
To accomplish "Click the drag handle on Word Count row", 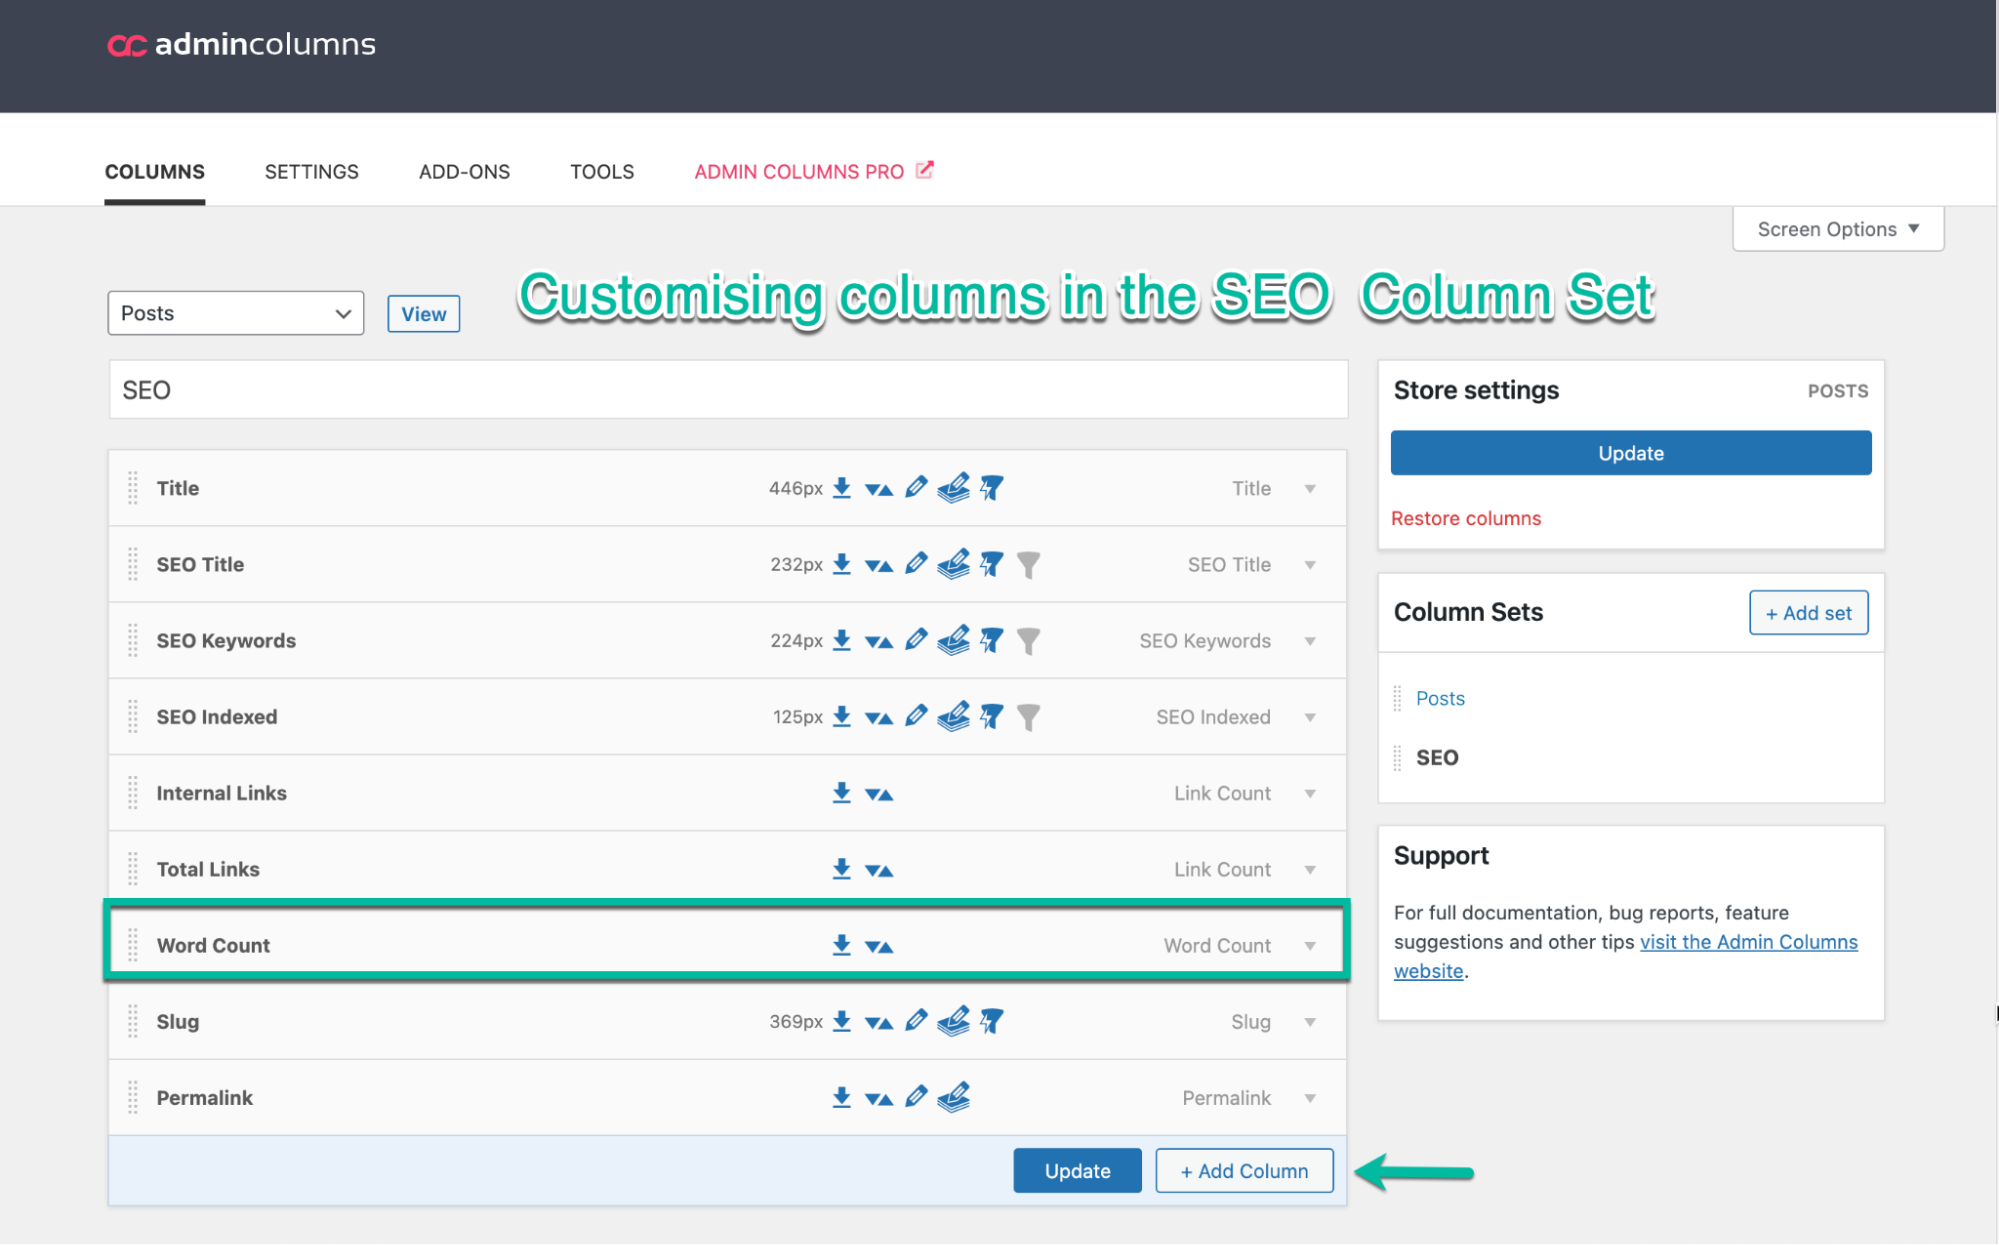I will (132, 944).
